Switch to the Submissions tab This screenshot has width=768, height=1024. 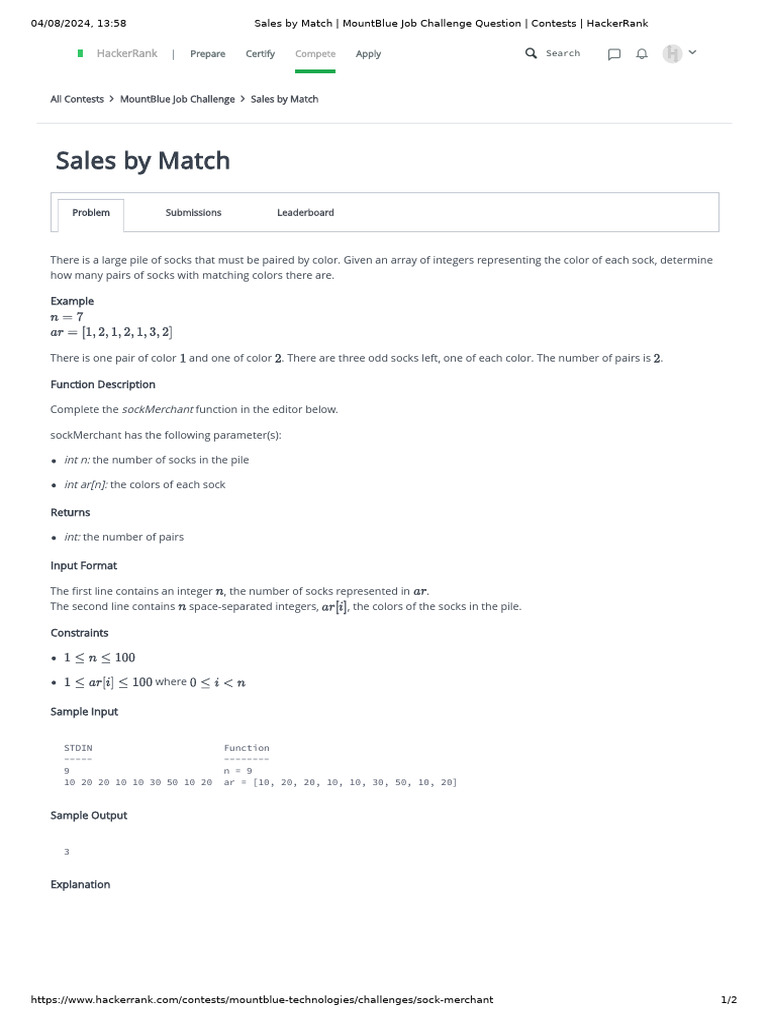(x=193, y=213)
